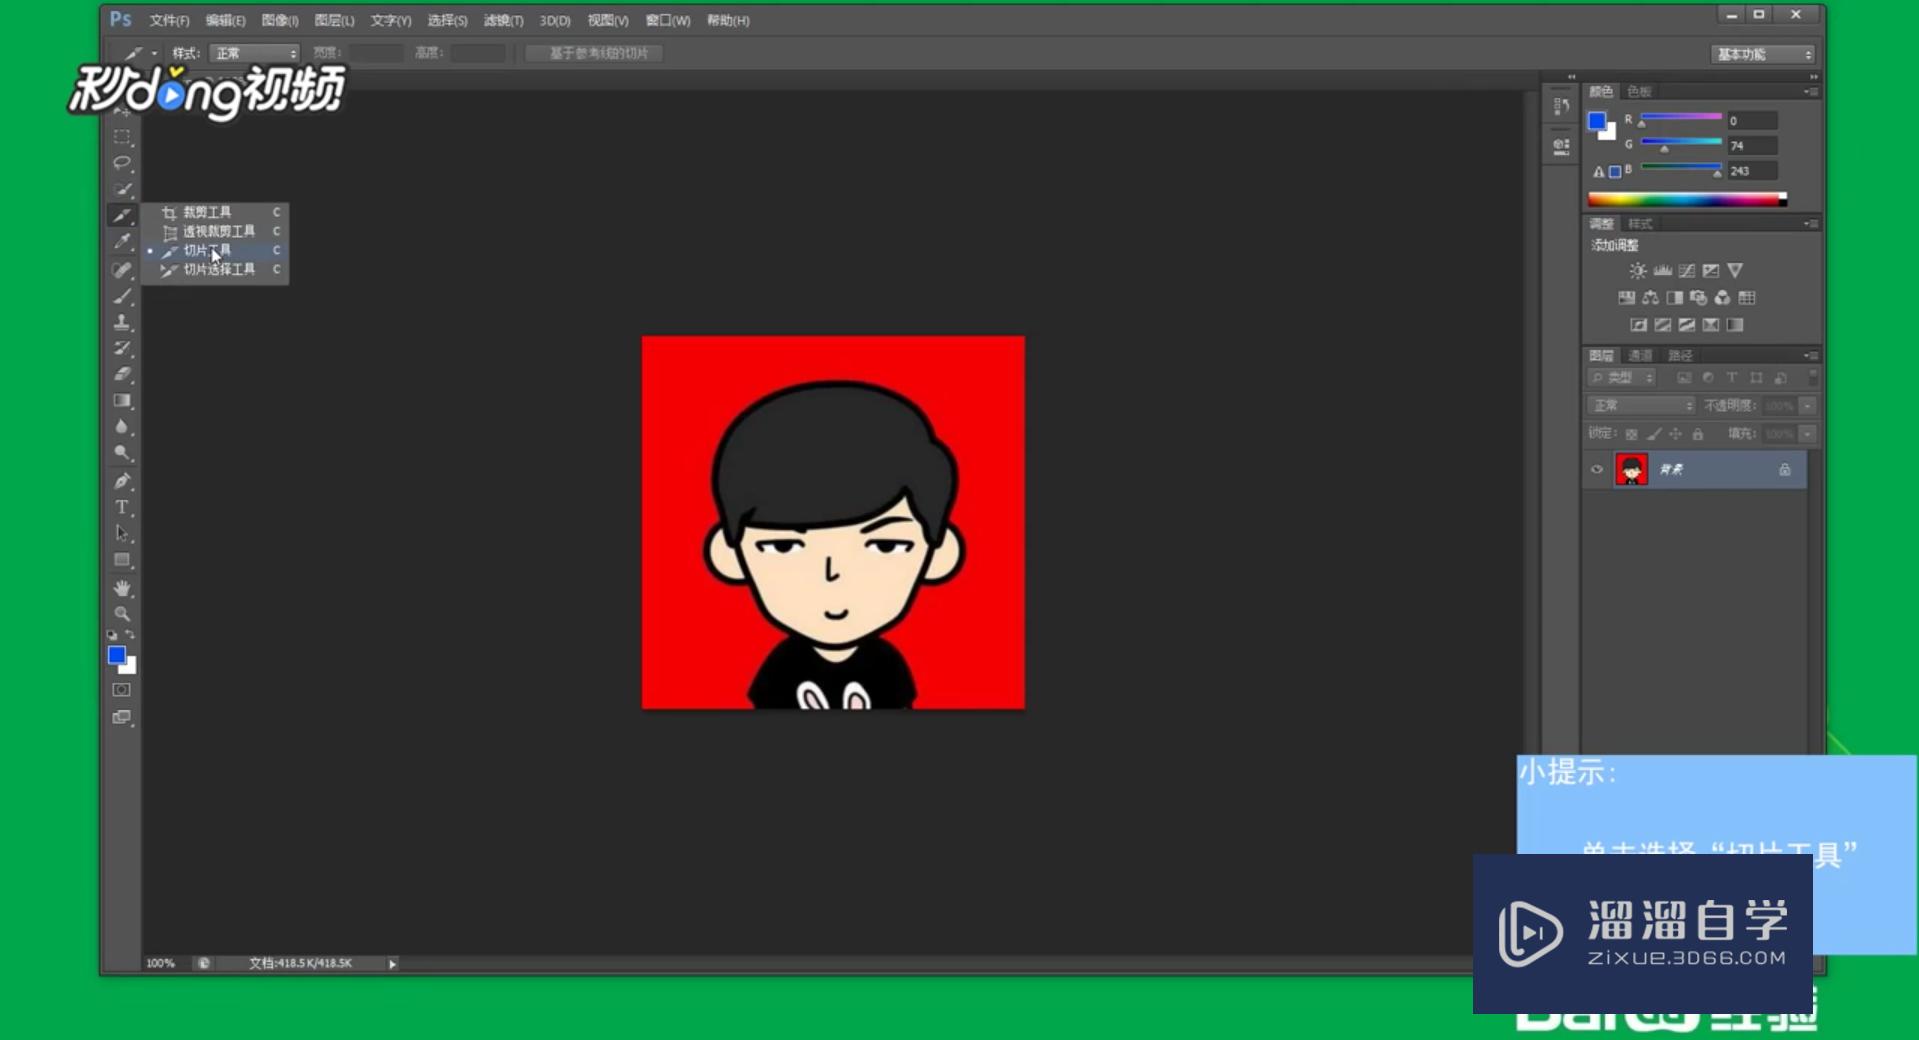
Task: Select the Lasso tool
Action: (x=122, y=163)
